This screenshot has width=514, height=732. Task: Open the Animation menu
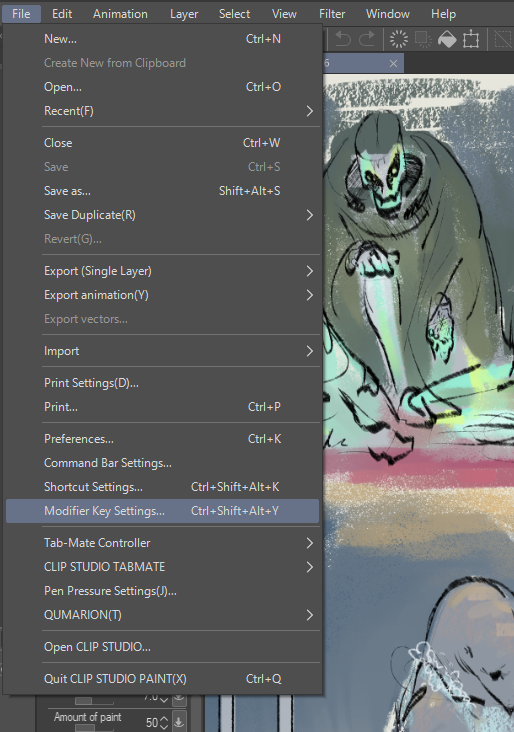(x=120, y=14)
